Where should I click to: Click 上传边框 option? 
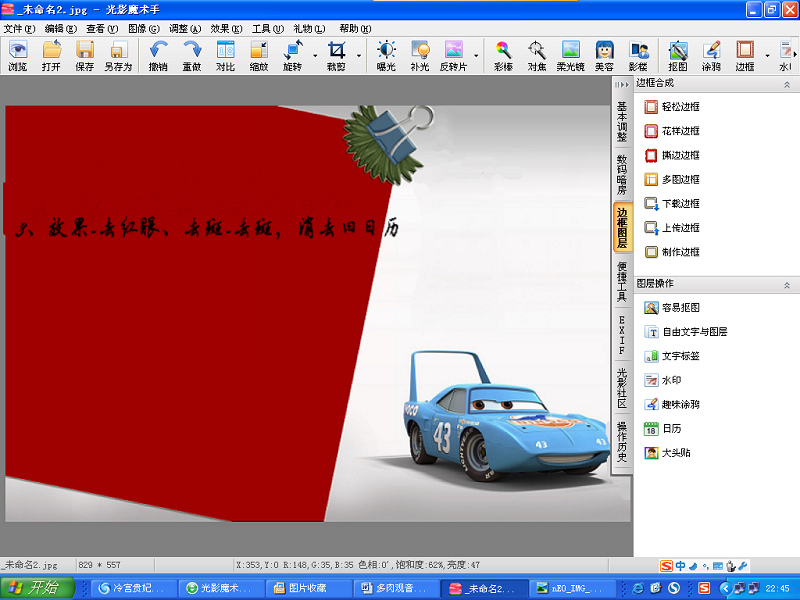coord(672,228)
